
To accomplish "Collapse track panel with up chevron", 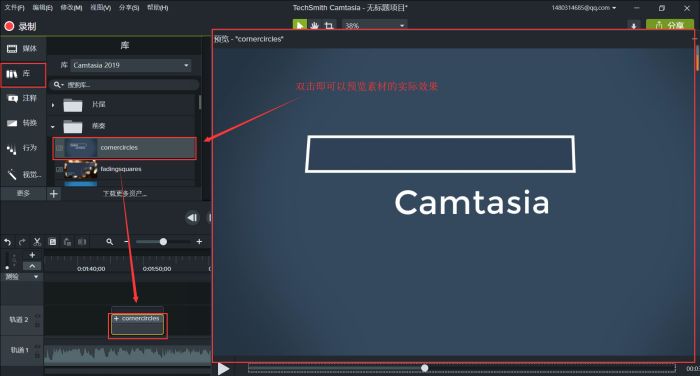I will pos(32,266).
